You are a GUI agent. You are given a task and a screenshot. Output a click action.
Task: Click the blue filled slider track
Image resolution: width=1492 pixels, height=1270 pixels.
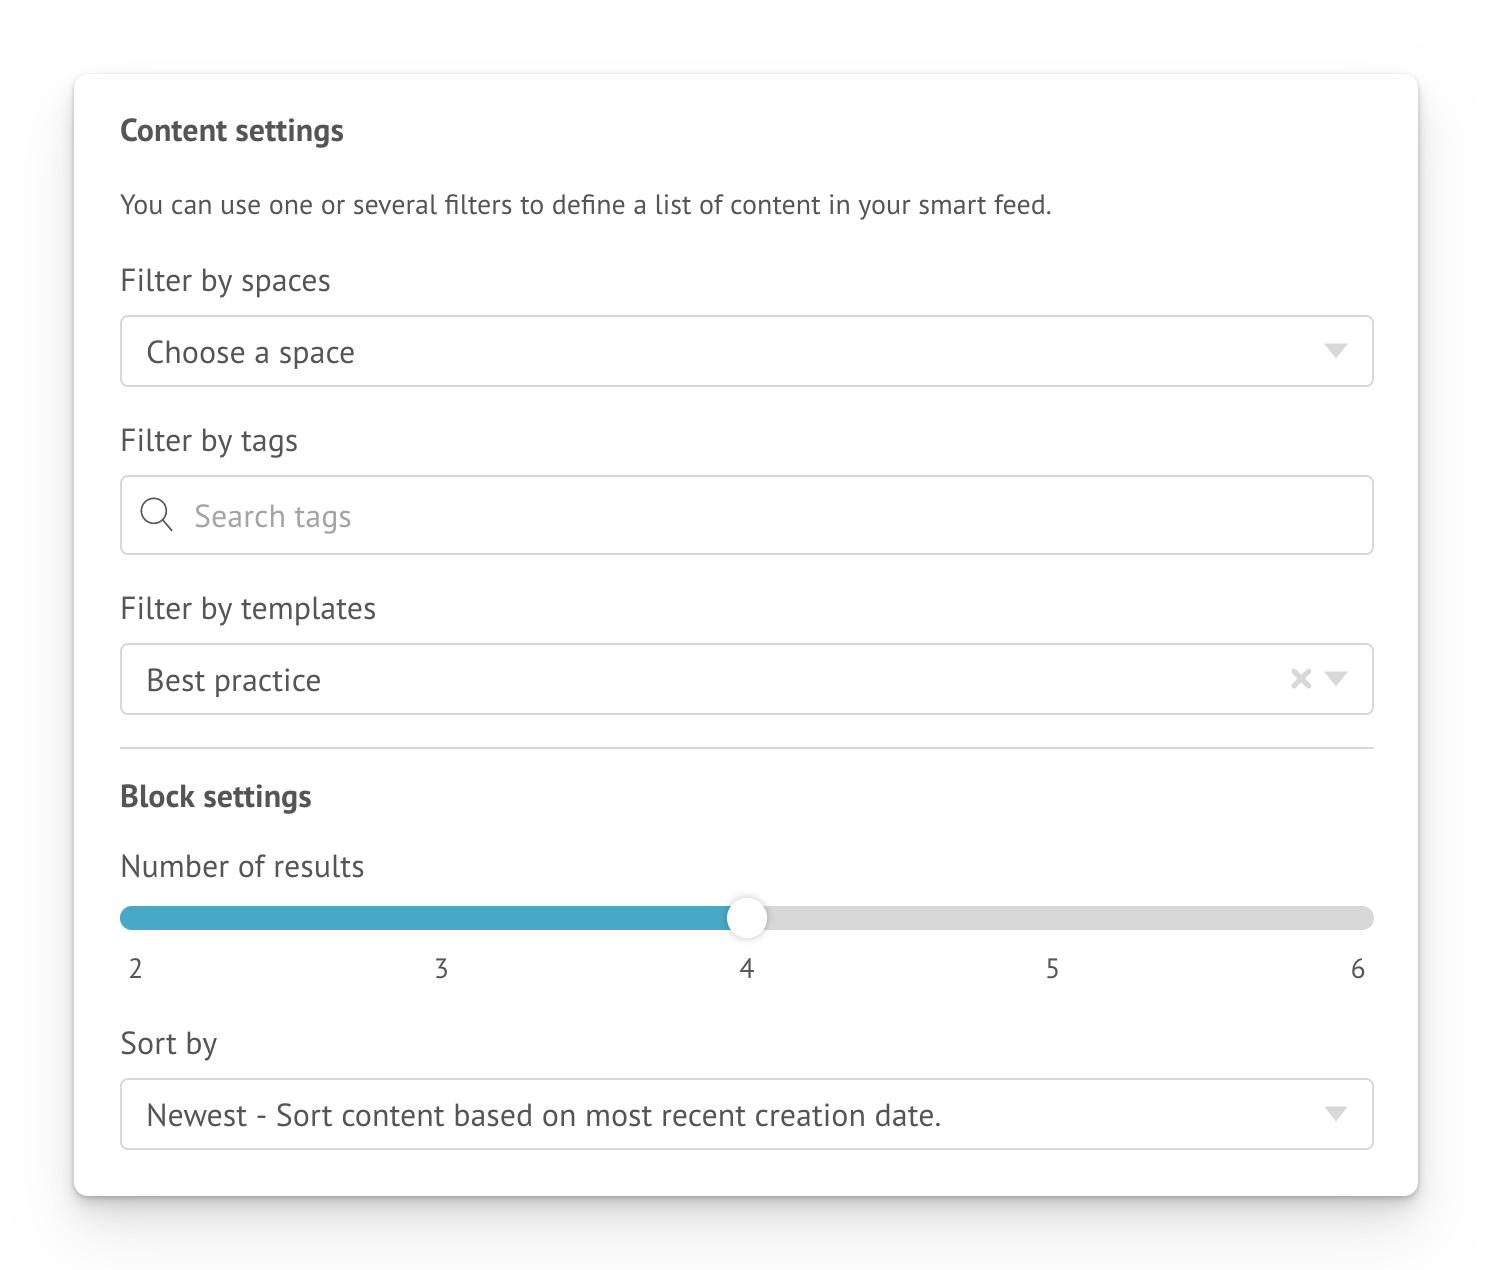click(423, 918)
